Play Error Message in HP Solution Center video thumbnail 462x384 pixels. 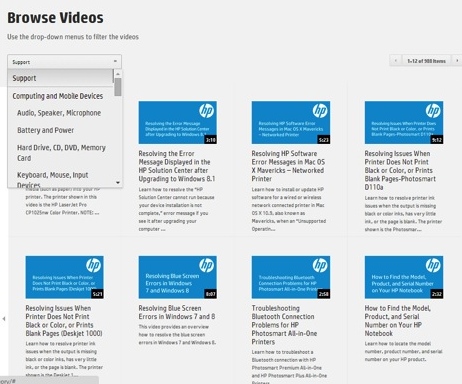[x=178, y=123]
